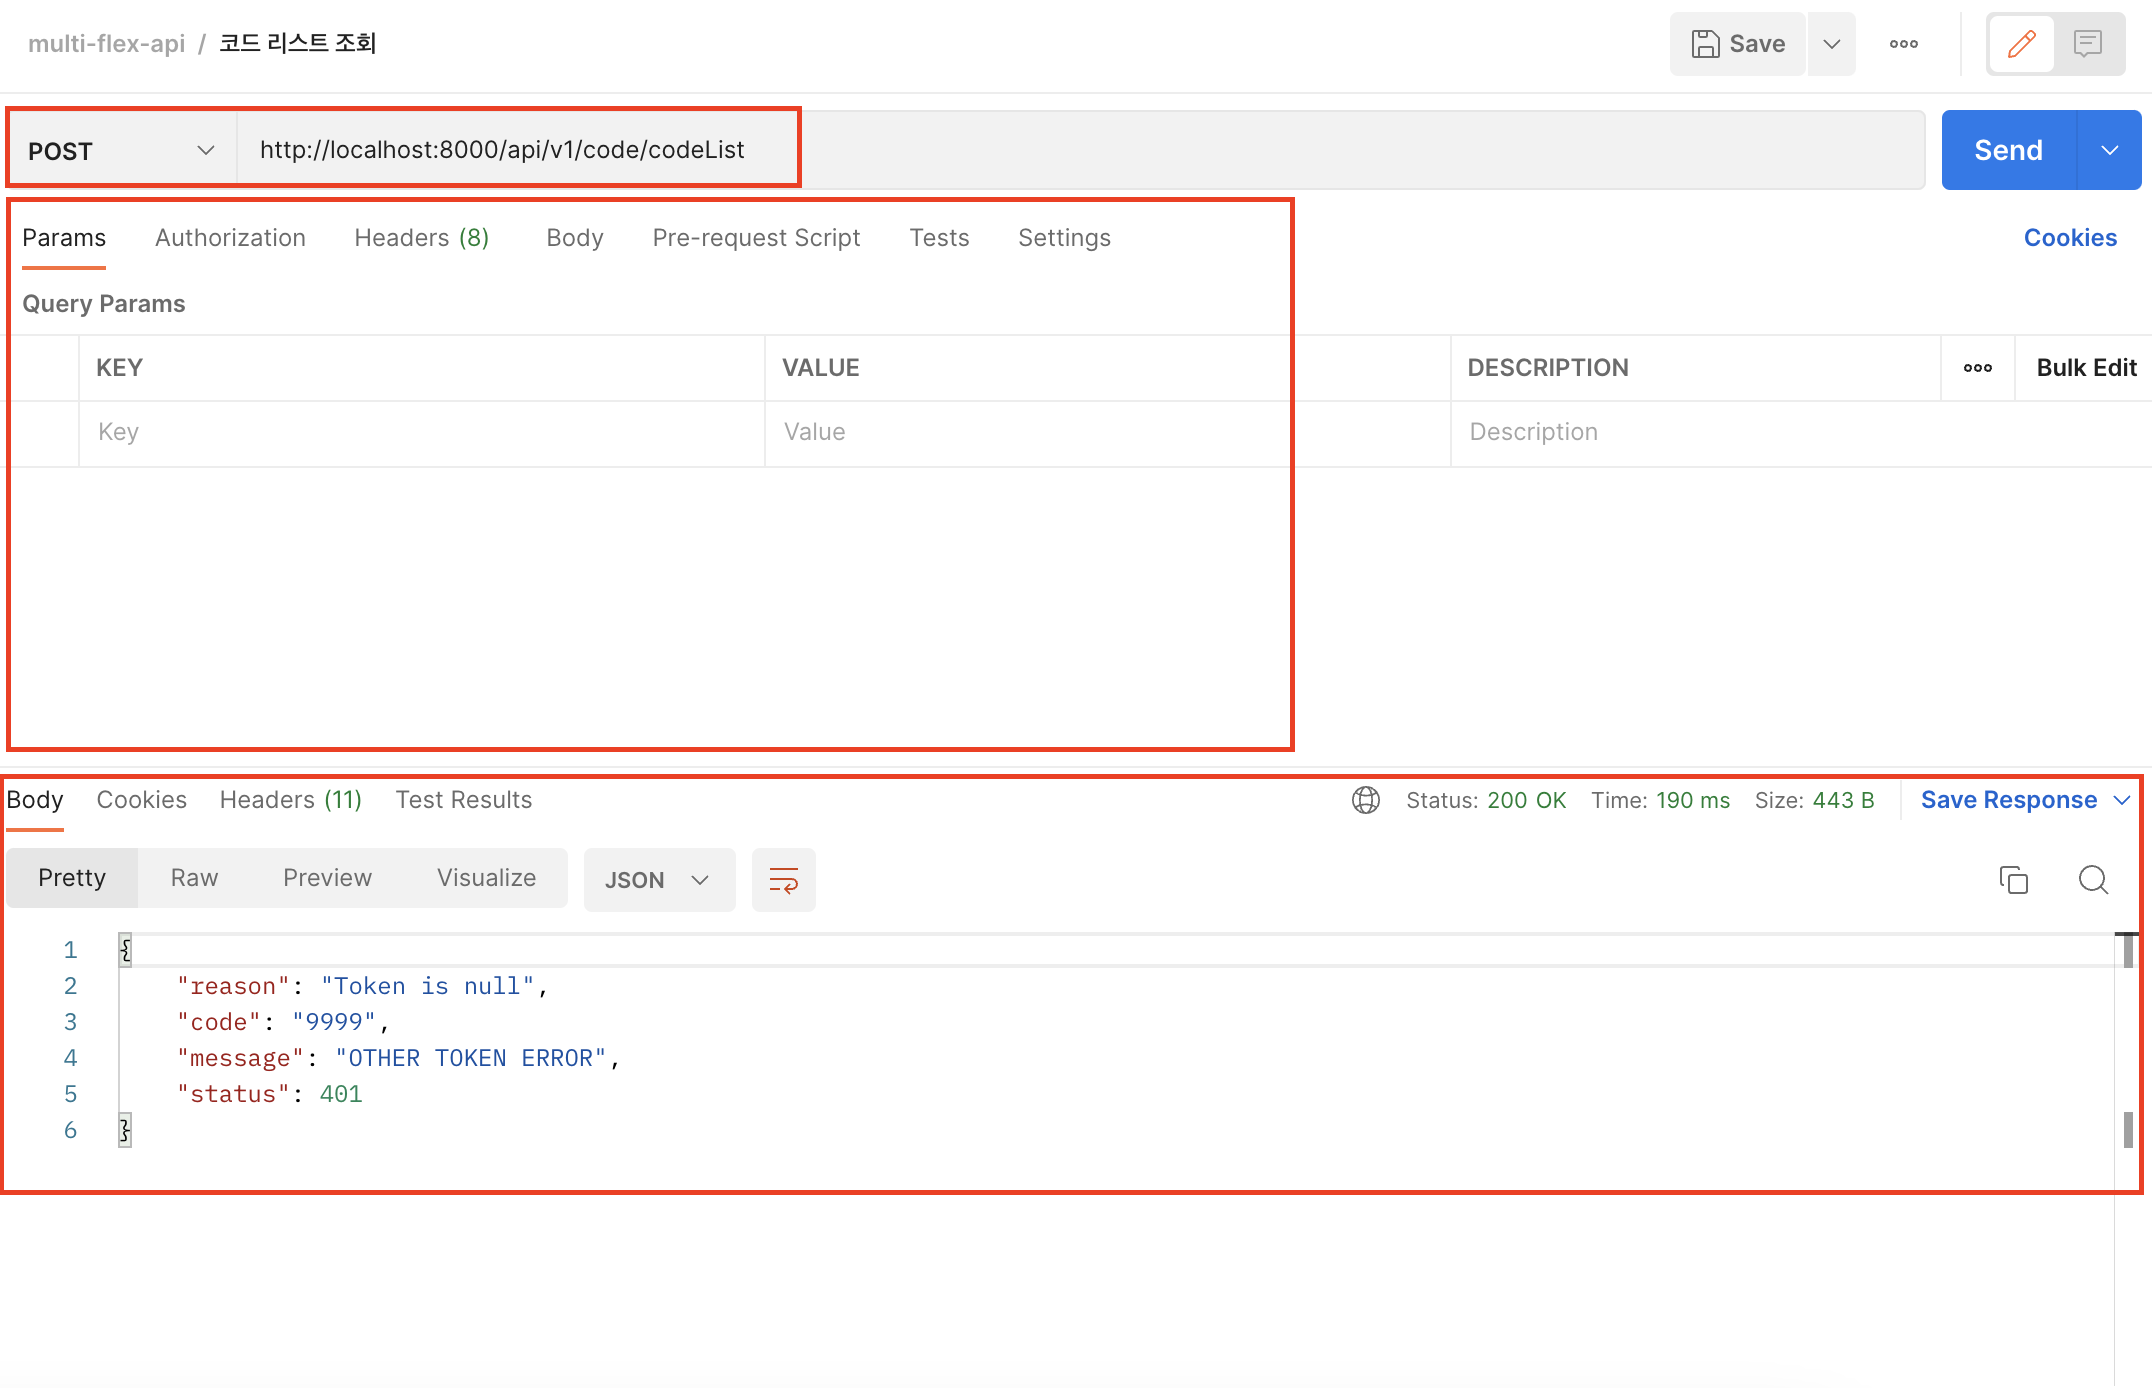Click the wrap lines icon
The height and width of the screenshot is (1388, 2152).
(x=783, y=880)
